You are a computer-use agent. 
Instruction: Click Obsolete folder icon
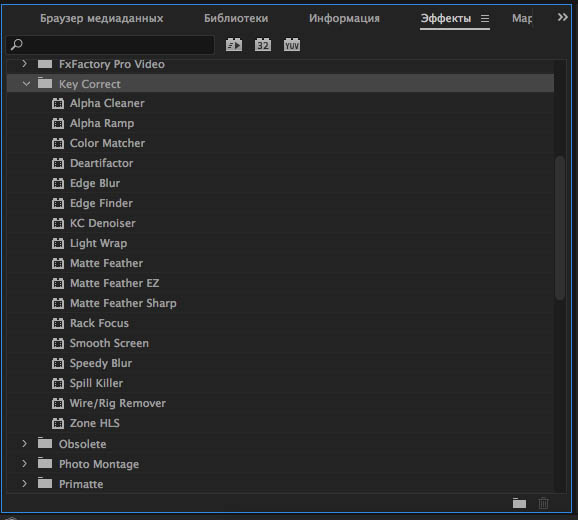(45, 443)
